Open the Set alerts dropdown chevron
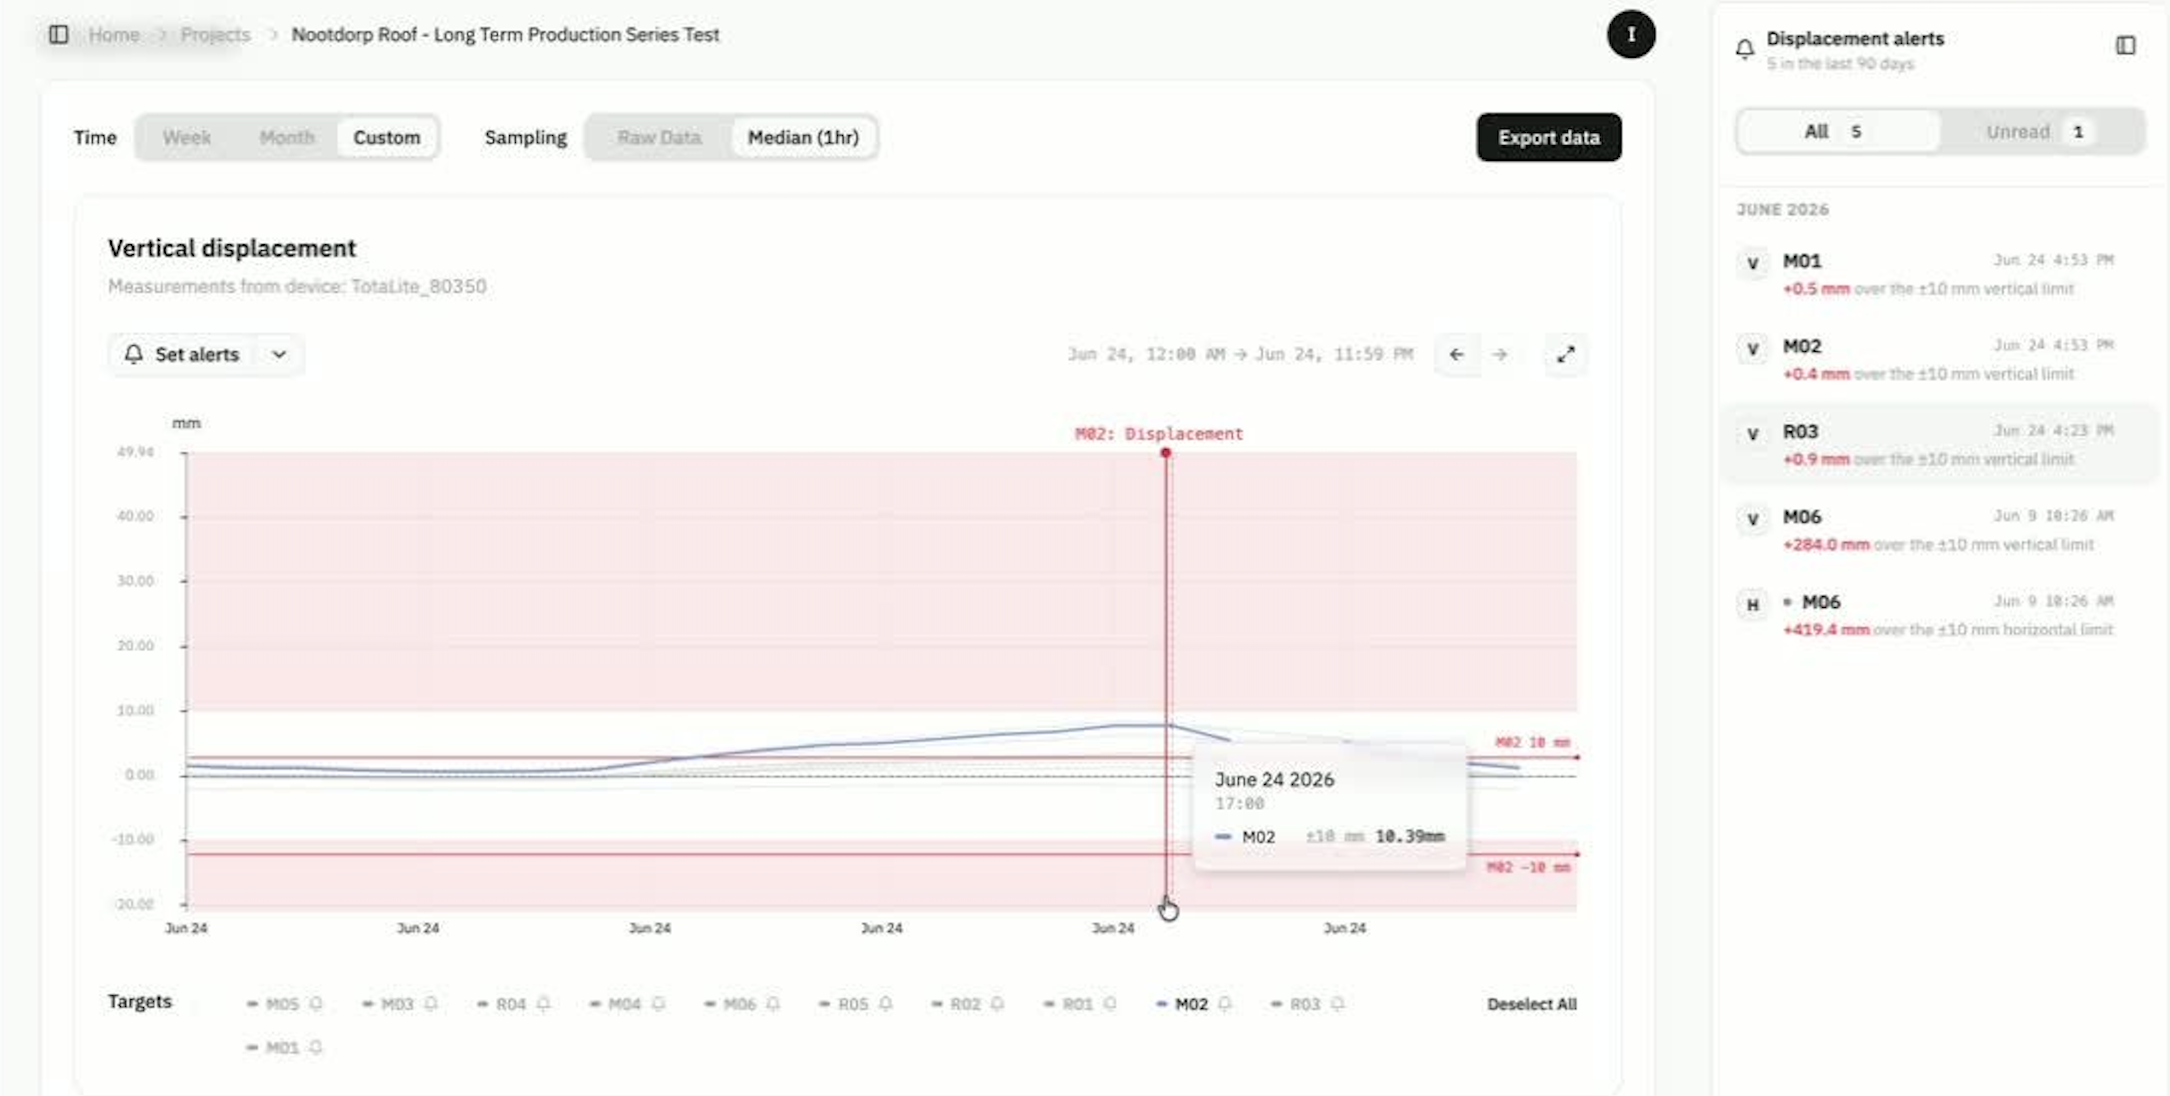The height and width of the screenshot is (1096, 2170). pos(279,355)
